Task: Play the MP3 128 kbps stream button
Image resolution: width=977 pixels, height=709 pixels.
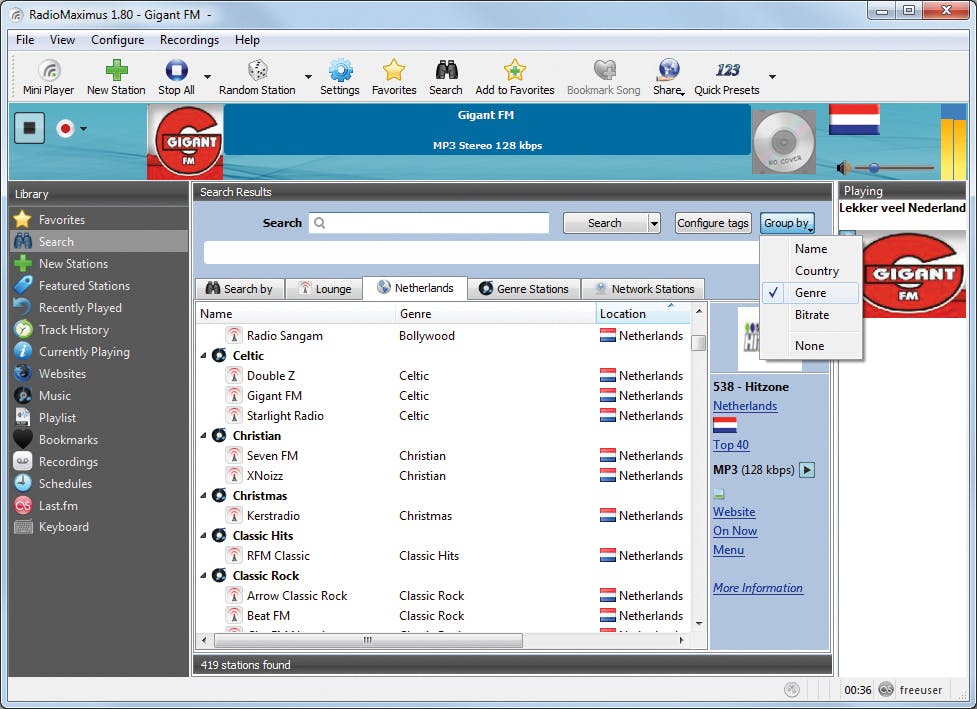Action: click(807, 470)
